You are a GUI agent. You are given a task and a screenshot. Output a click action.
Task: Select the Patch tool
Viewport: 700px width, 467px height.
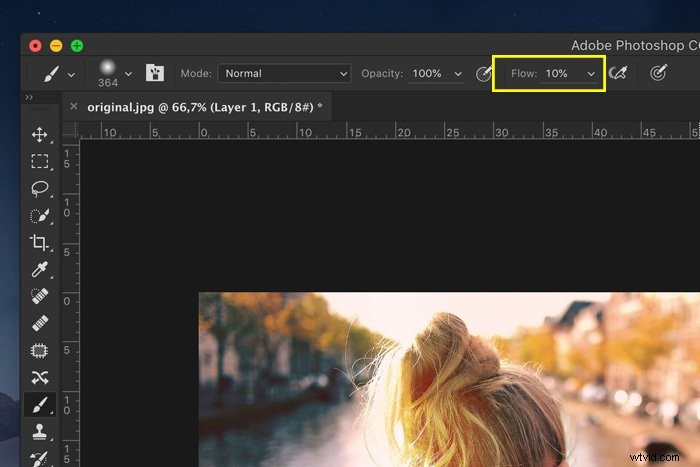click(x=39, y=350)
